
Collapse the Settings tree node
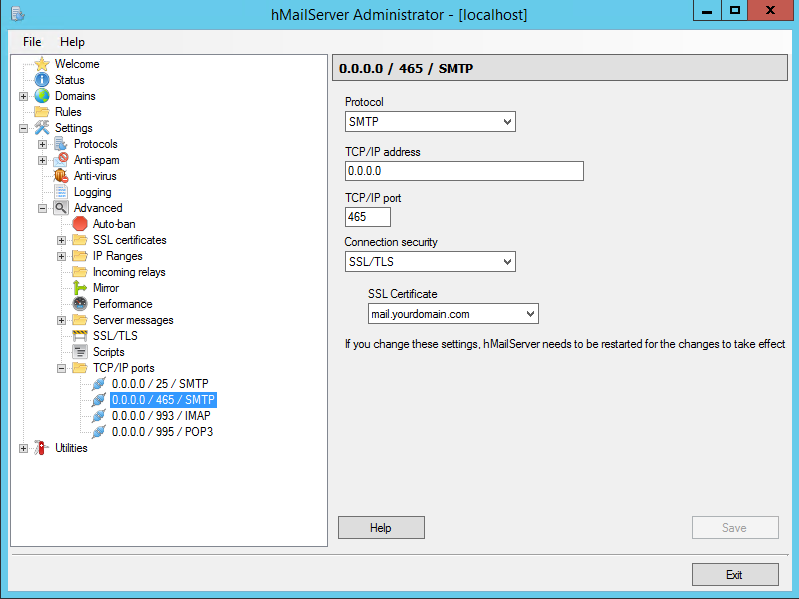(23, 128)
